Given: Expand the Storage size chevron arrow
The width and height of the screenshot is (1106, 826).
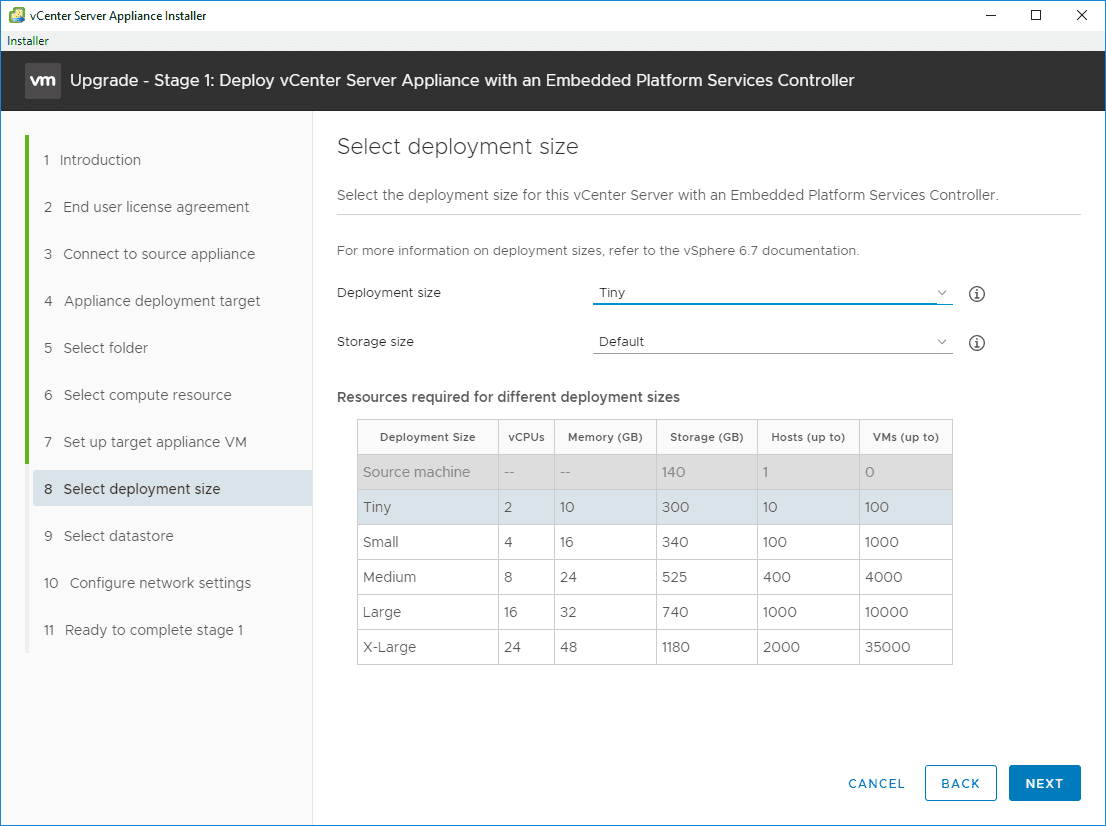Looking at the screenshot, I should click(x=941, y=341).
